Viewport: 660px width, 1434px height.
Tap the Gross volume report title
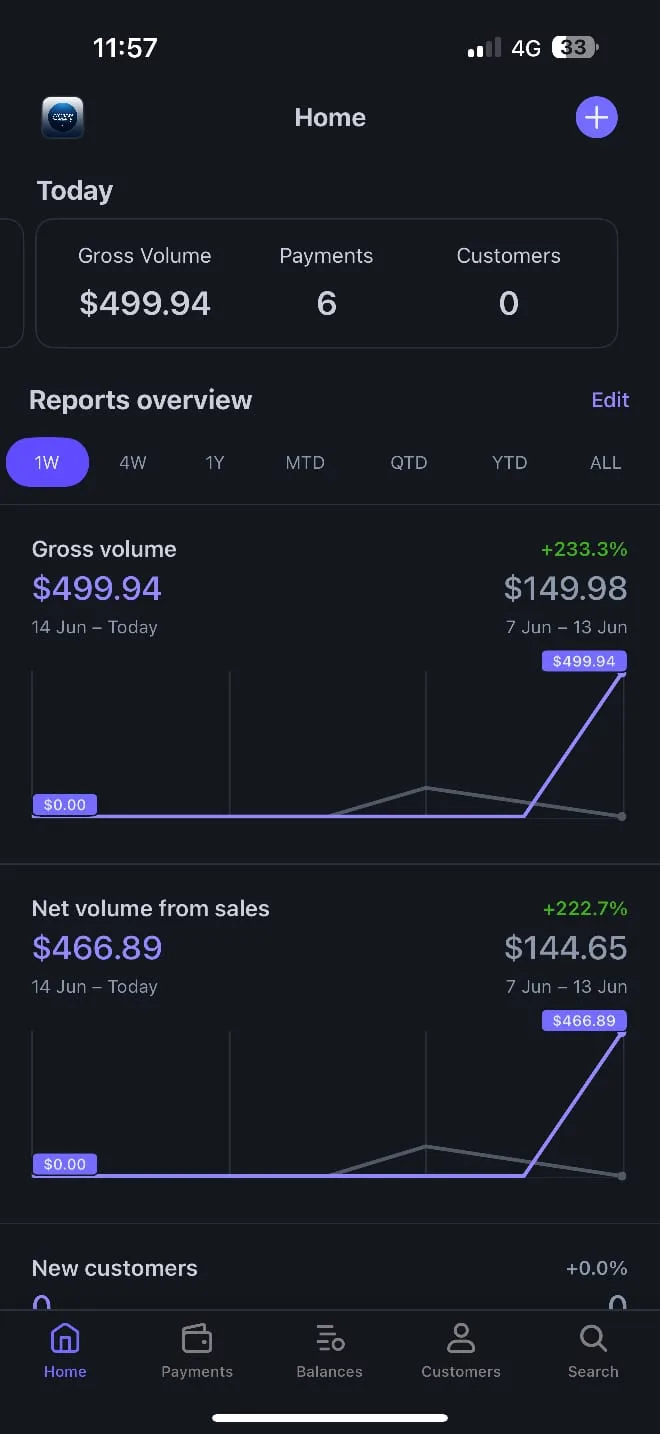[x=104, y=549]
